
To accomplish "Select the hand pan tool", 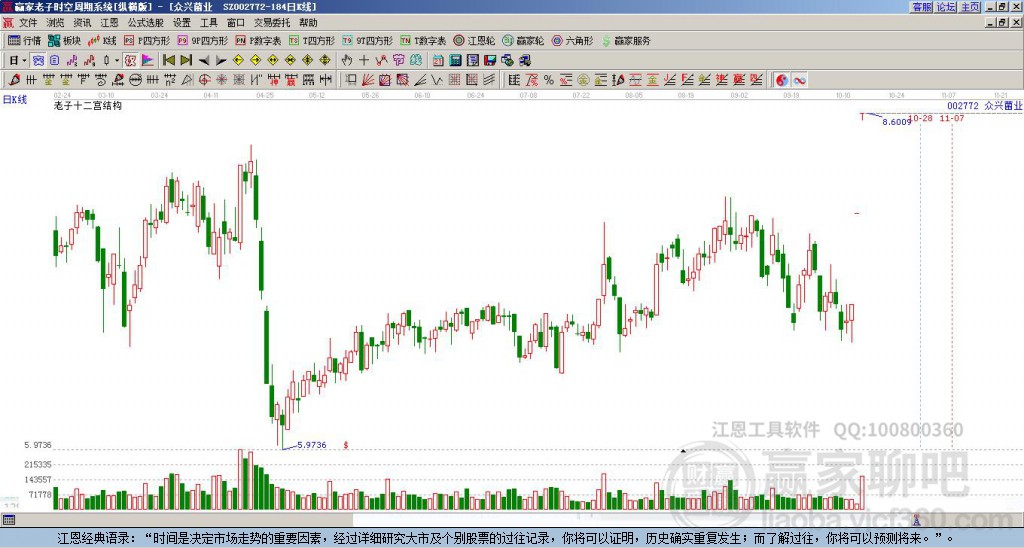I will 347,60.
